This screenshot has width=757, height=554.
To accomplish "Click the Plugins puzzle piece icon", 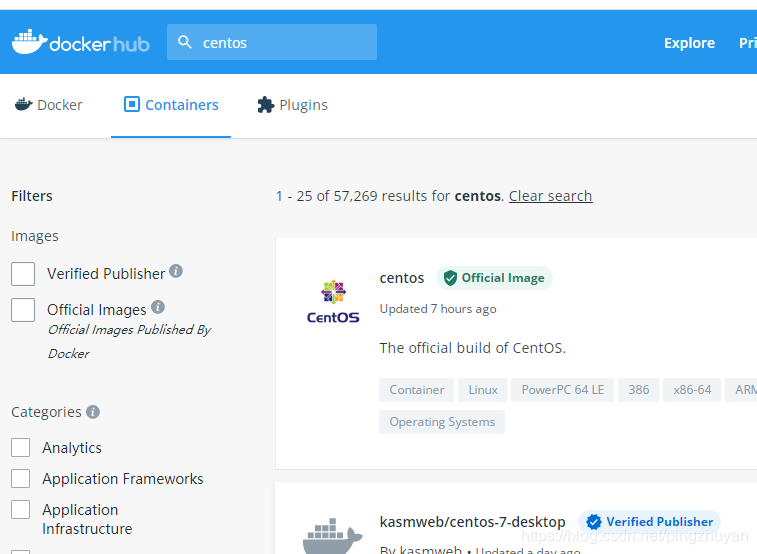I will [x=266, y=105].
